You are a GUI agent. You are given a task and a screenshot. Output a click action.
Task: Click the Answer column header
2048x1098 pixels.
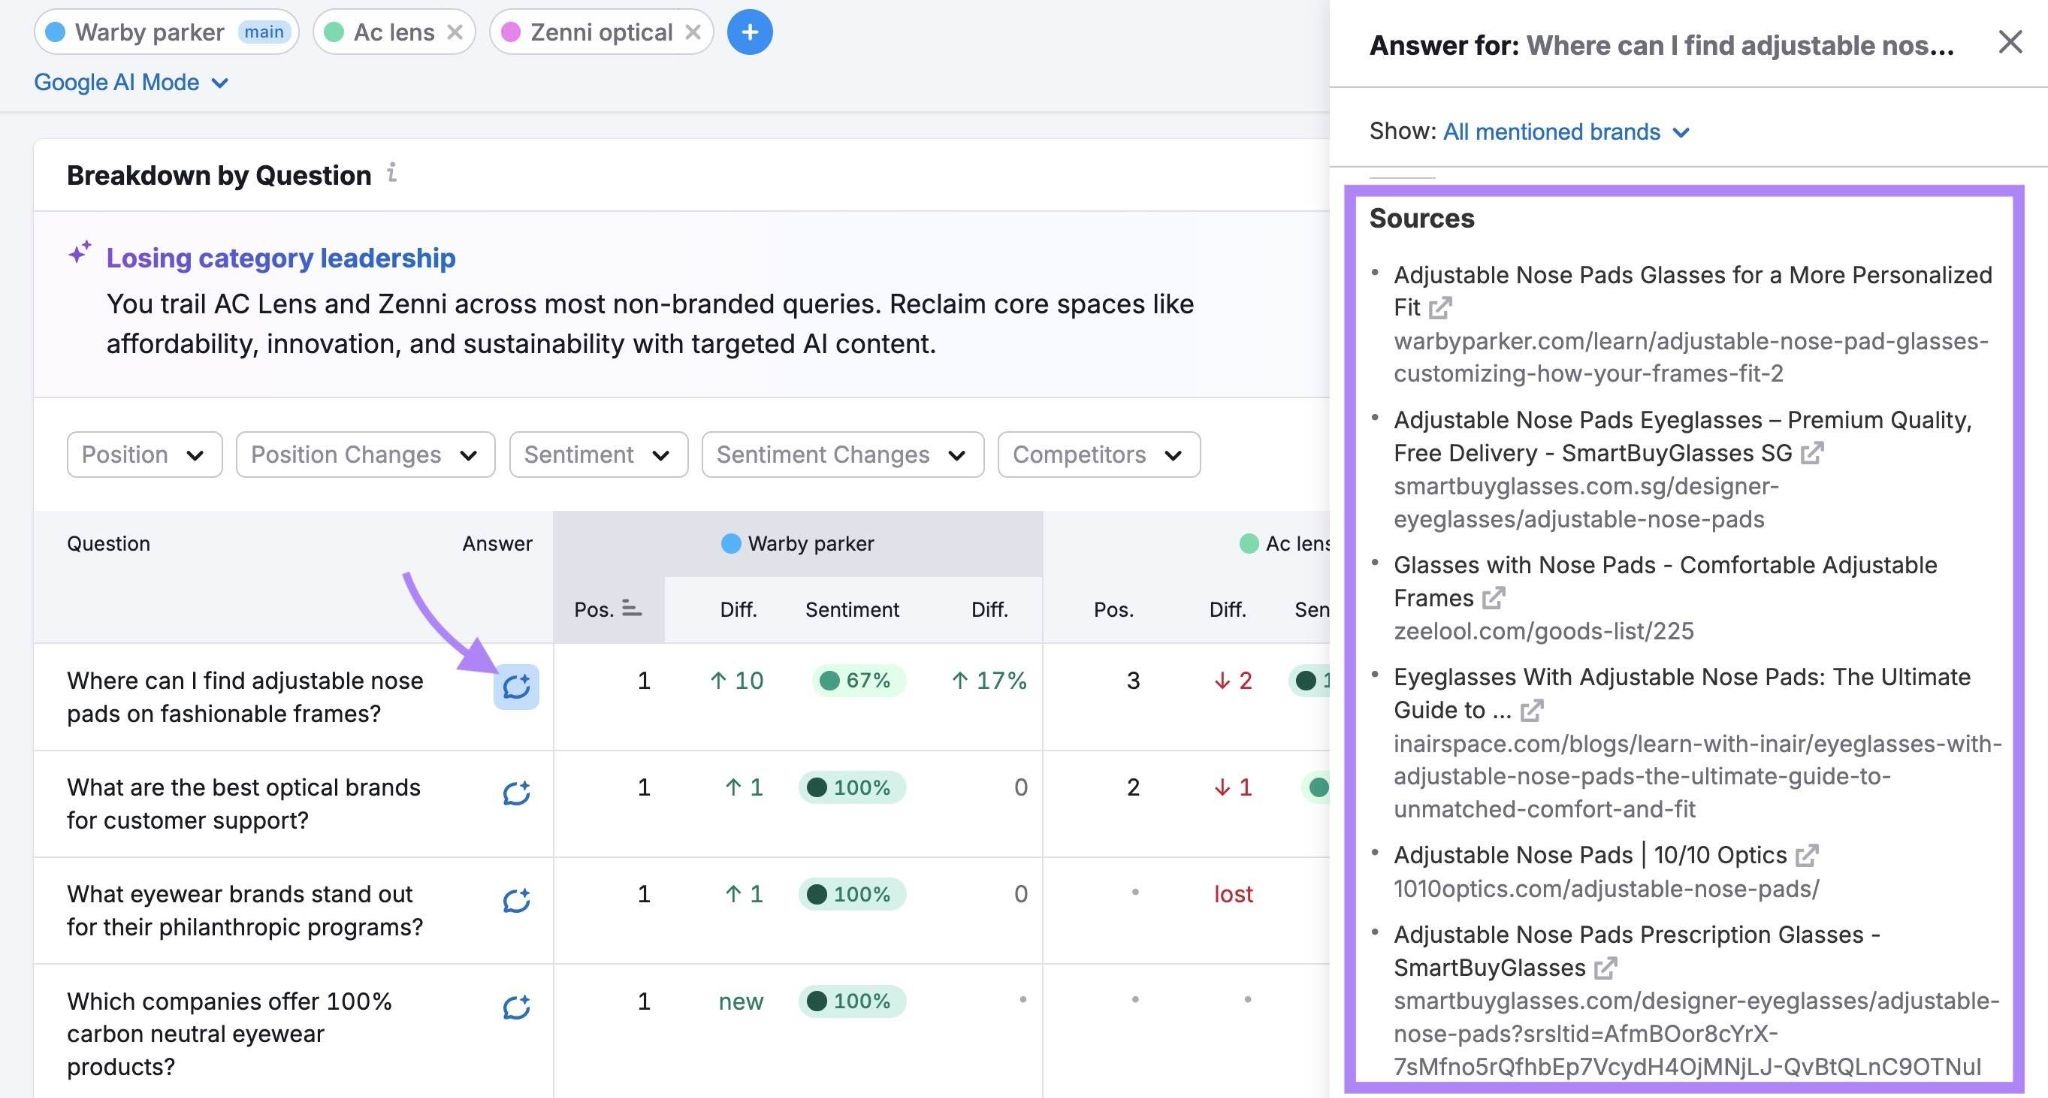point(497,543)
